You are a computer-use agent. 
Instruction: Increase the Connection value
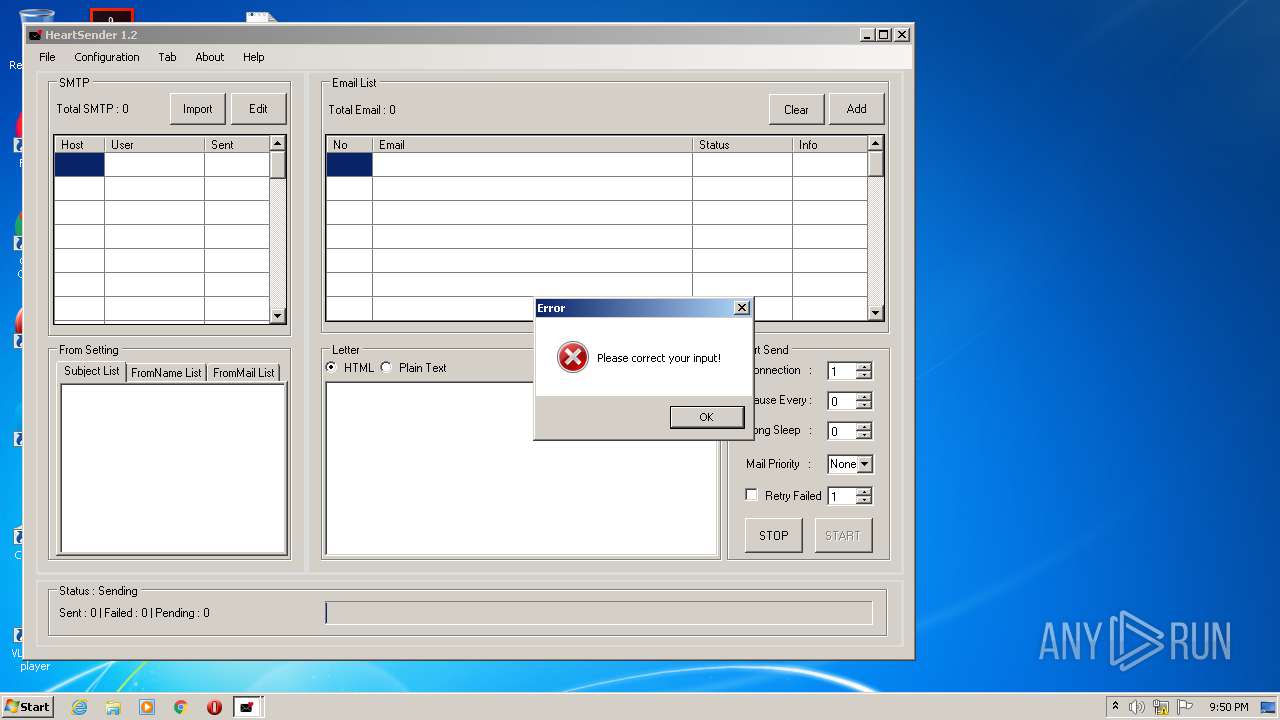tap(864, 366)
